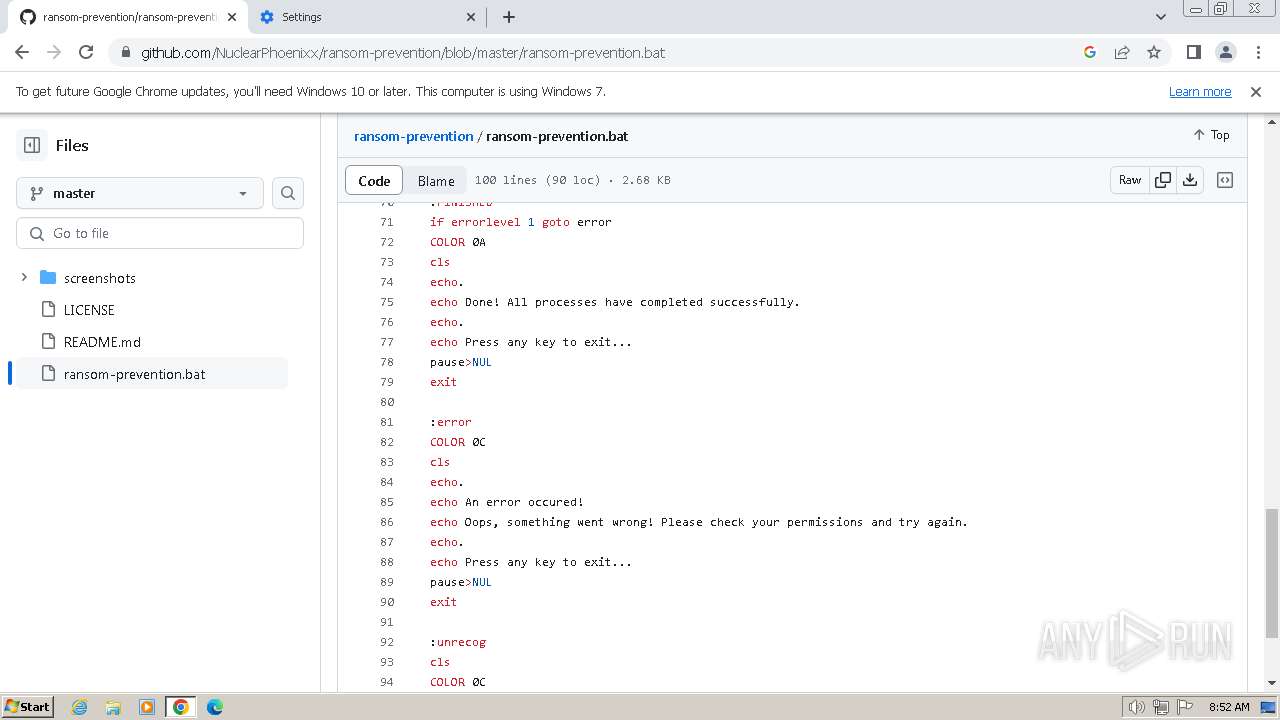
Task: Click the address bar URL
Action: coord(403,53)
